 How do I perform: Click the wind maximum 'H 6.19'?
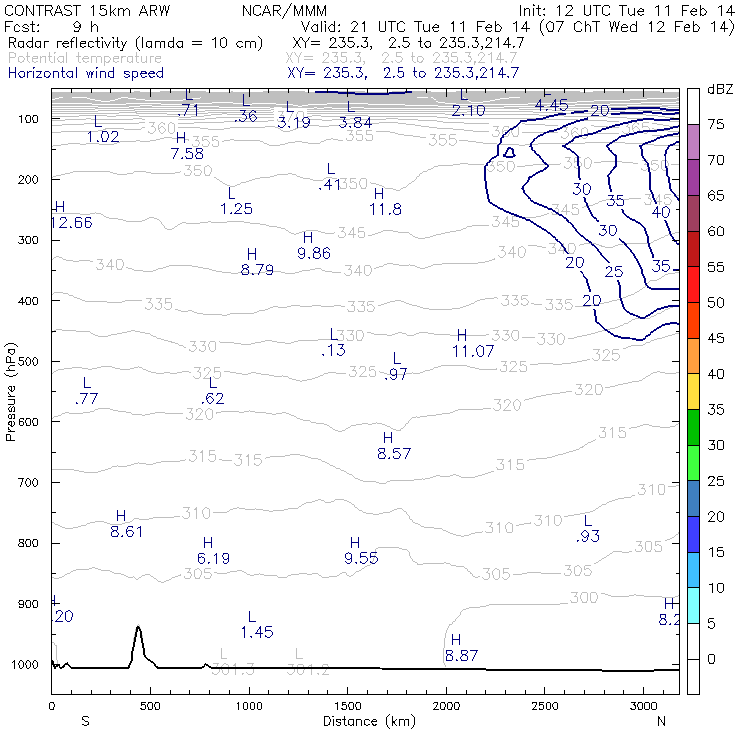coord(213,551)
